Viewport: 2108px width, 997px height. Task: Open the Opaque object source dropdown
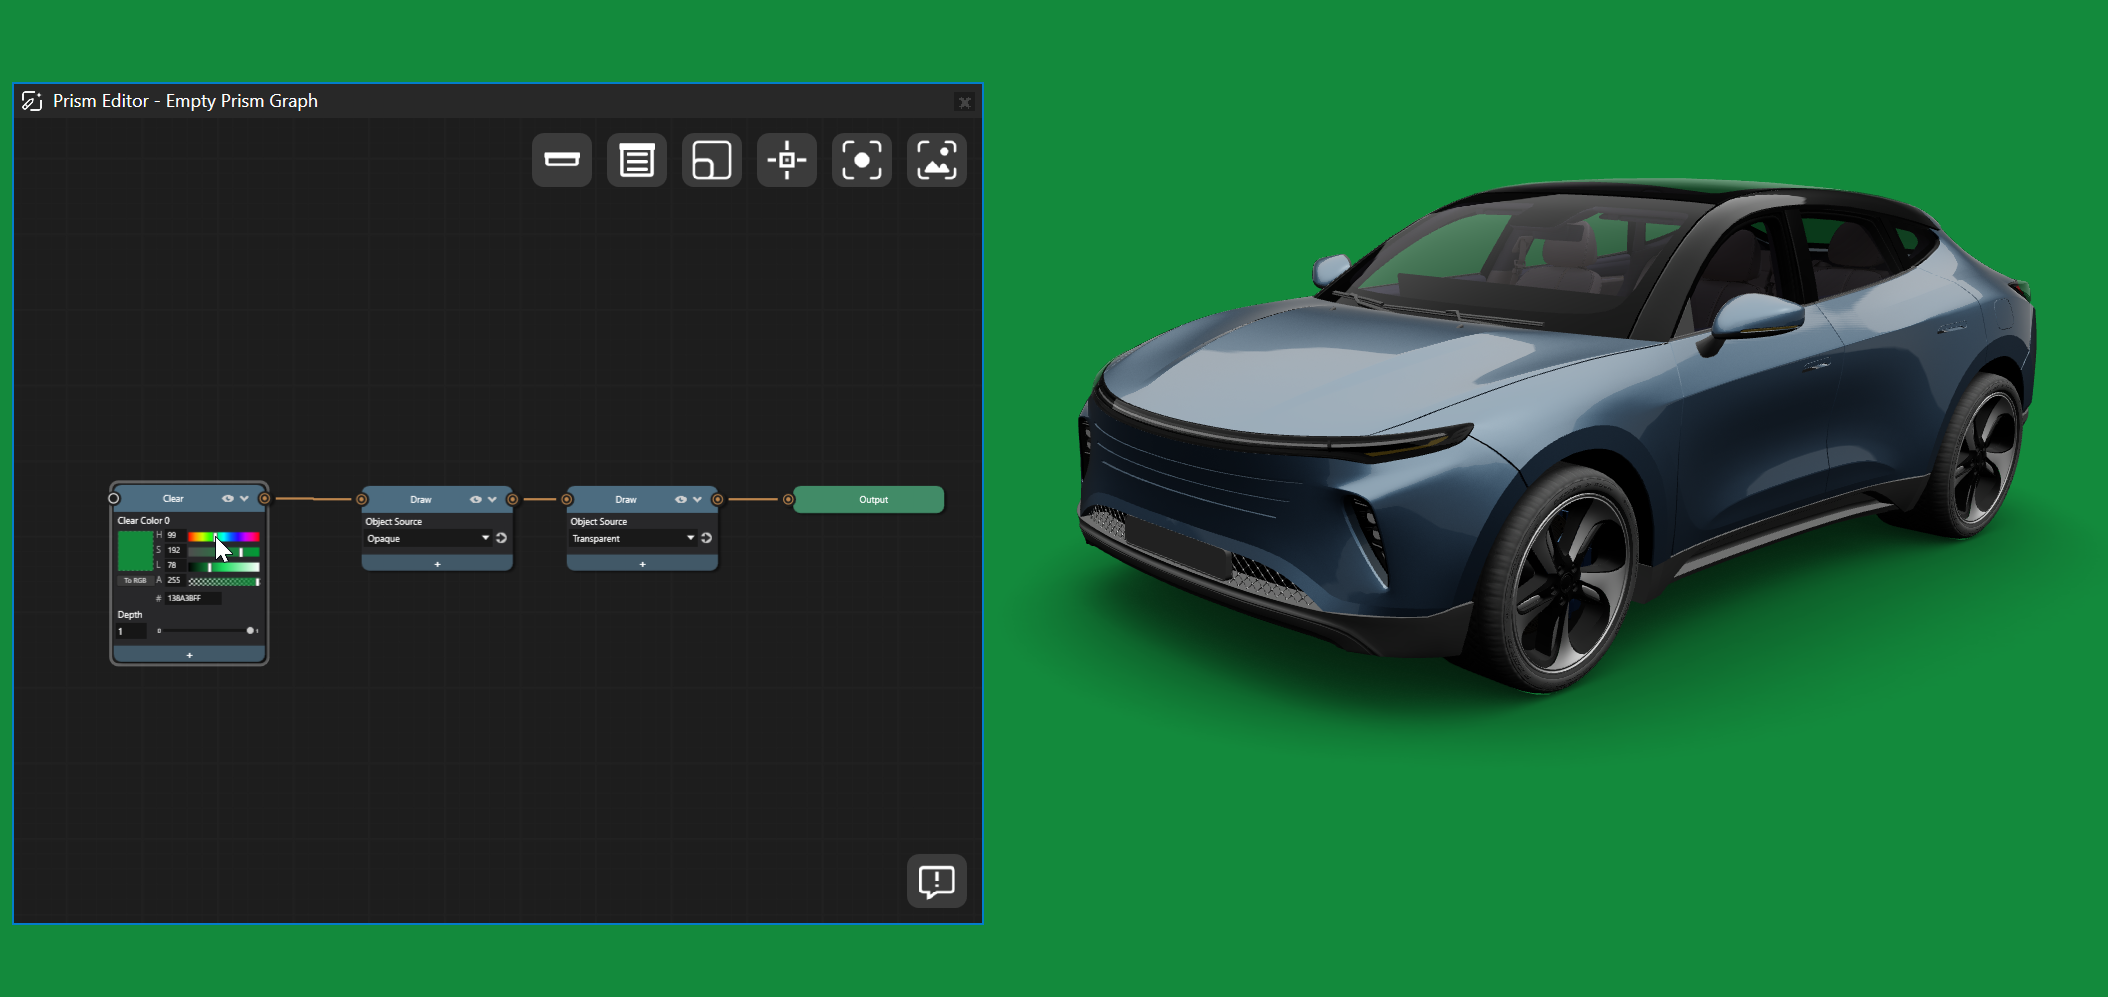(428, 538)
